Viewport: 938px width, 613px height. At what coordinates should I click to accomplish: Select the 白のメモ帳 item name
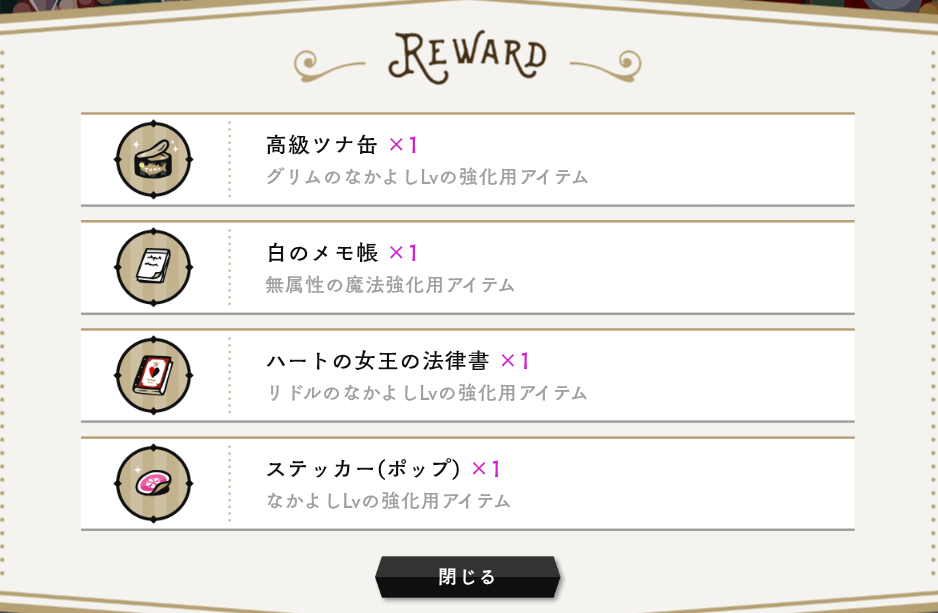click(322, 253)
